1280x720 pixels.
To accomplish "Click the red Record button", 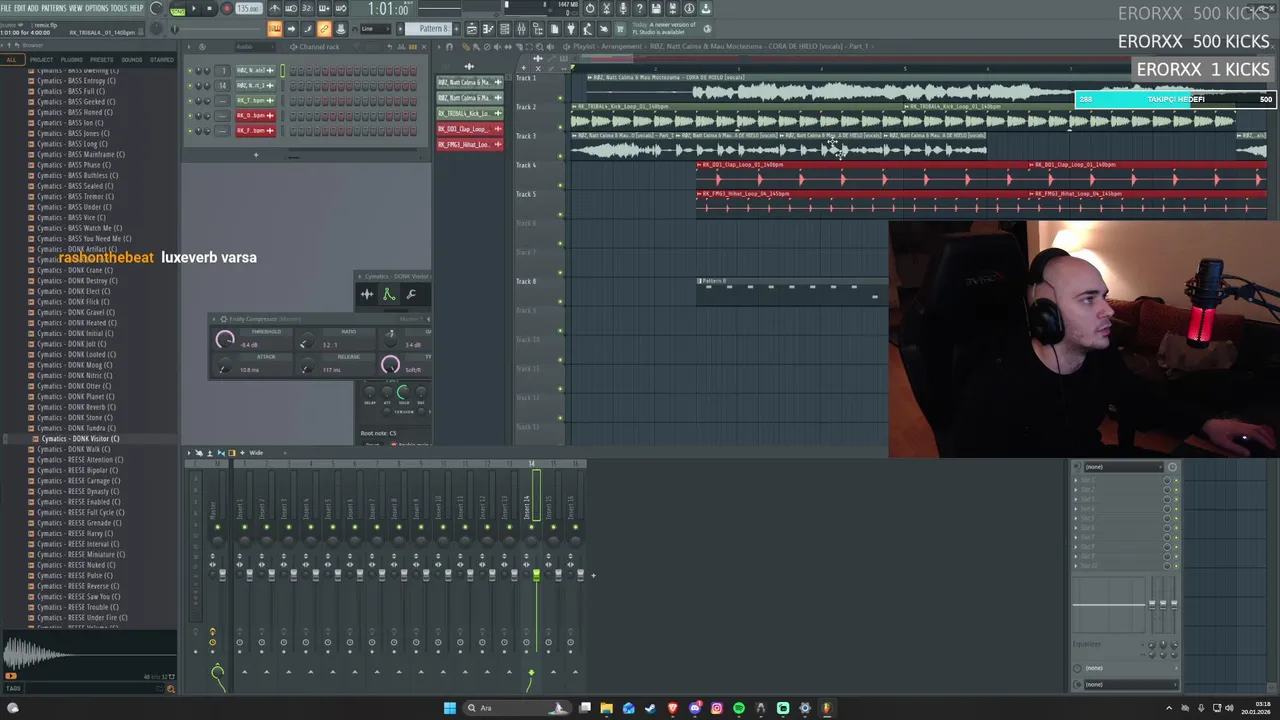I will 227,9.
